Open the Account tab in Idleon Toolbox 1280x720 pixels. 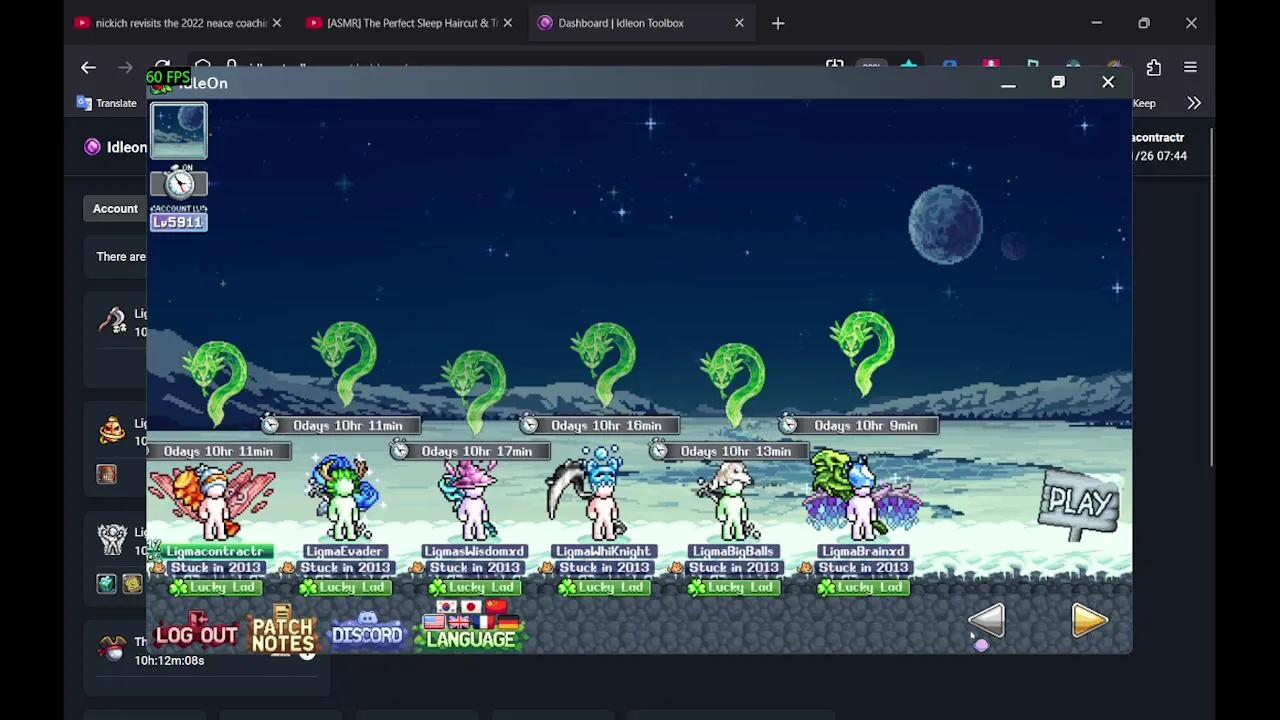(115, 209)
